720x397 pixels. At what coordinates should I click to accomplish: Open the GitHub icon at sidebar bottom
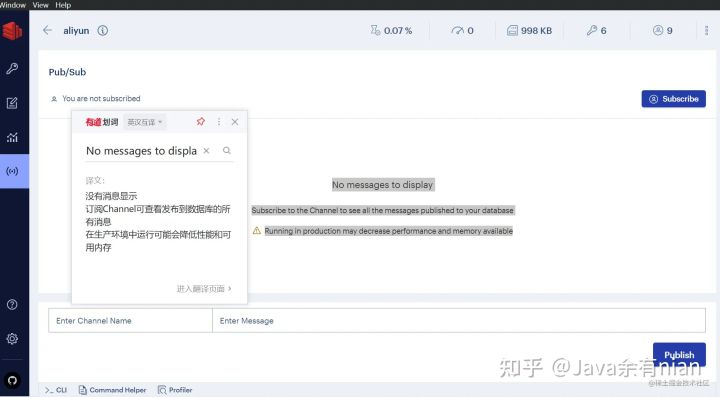pyautogui.click(x=12, y=380)
